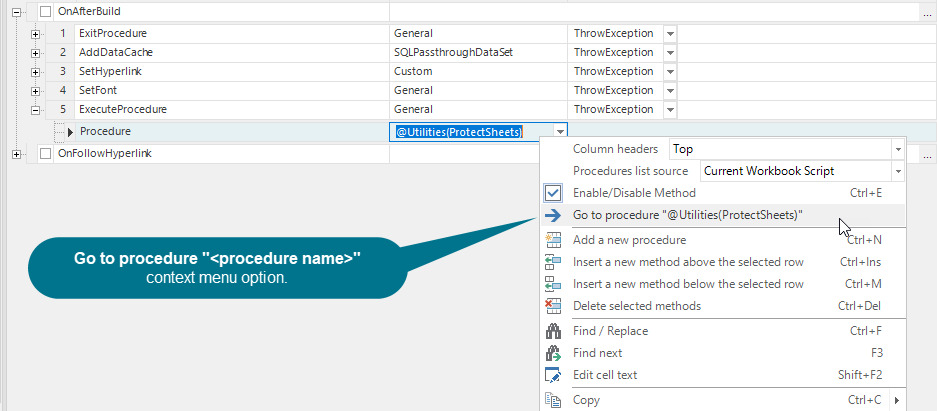Select Insert a new method below the selected row
The height and width of the screenshot is (411, 937).
(723, 284)
